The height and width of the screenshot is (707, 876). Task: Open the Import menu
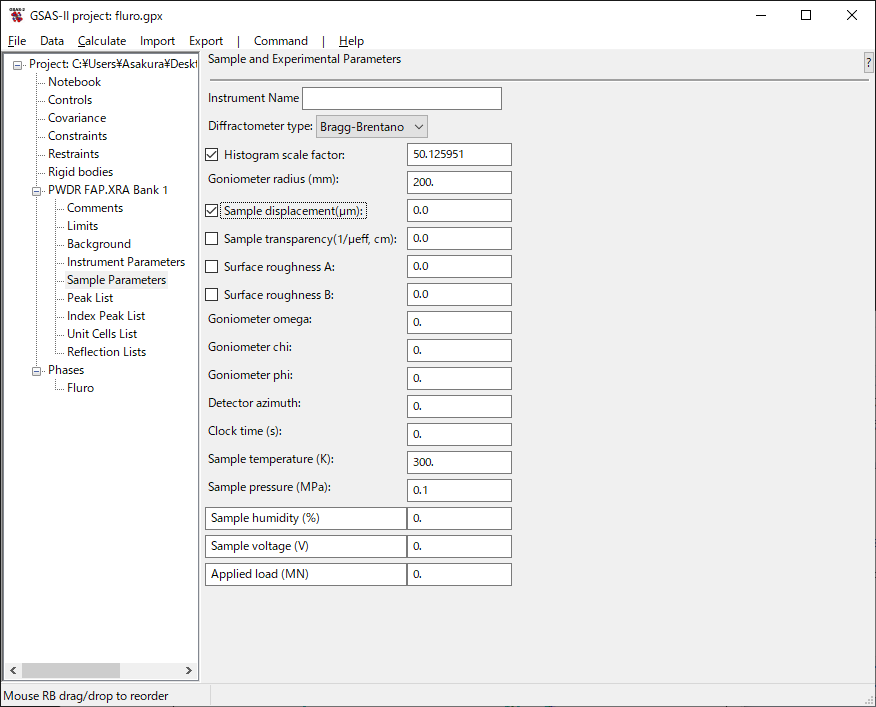pos(157,41)
